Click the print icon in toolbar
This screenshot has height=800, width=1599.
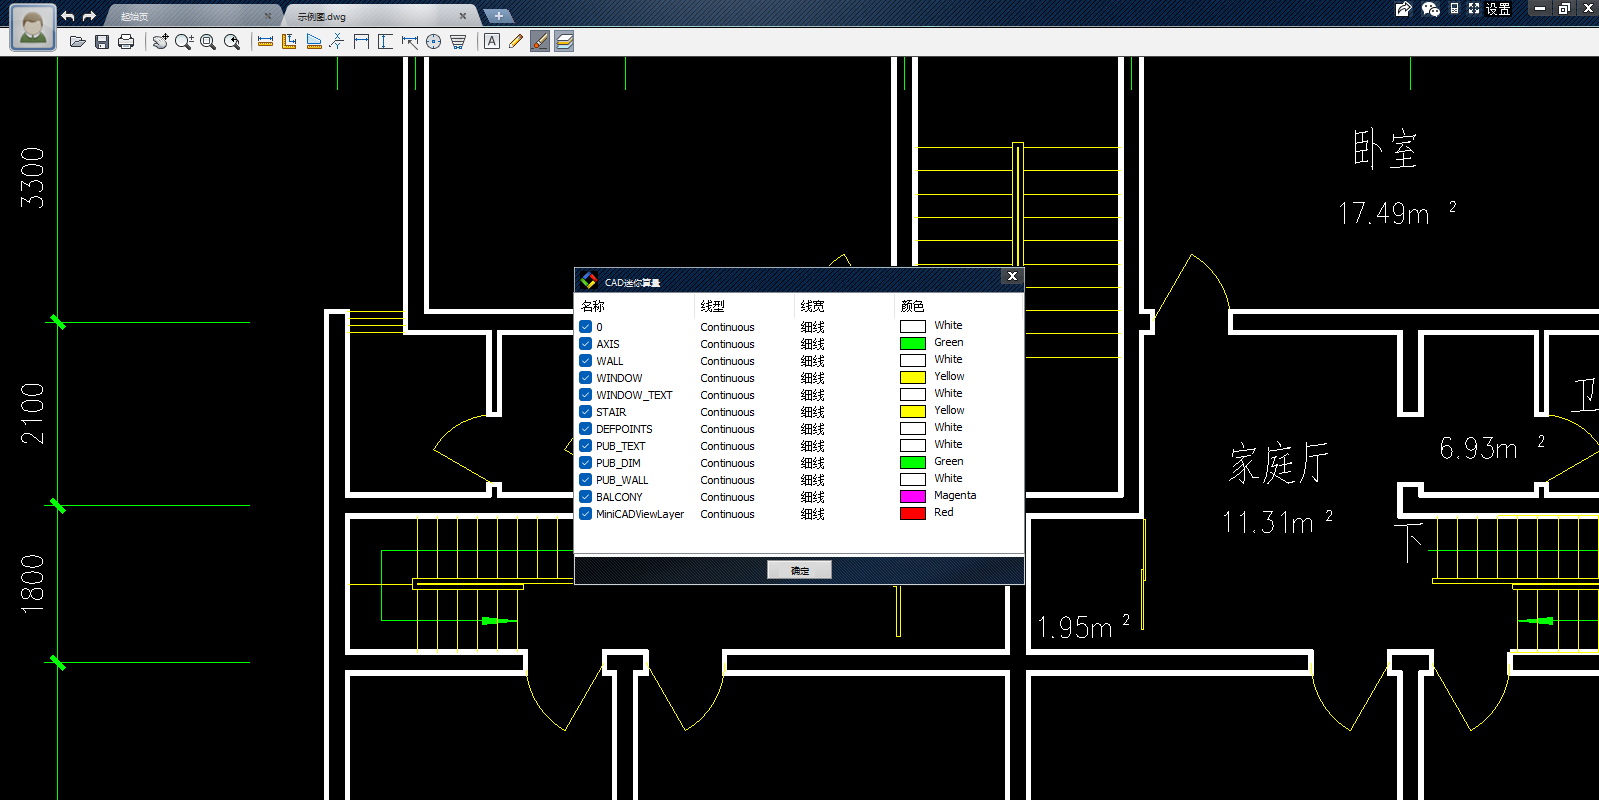[125, 42]
